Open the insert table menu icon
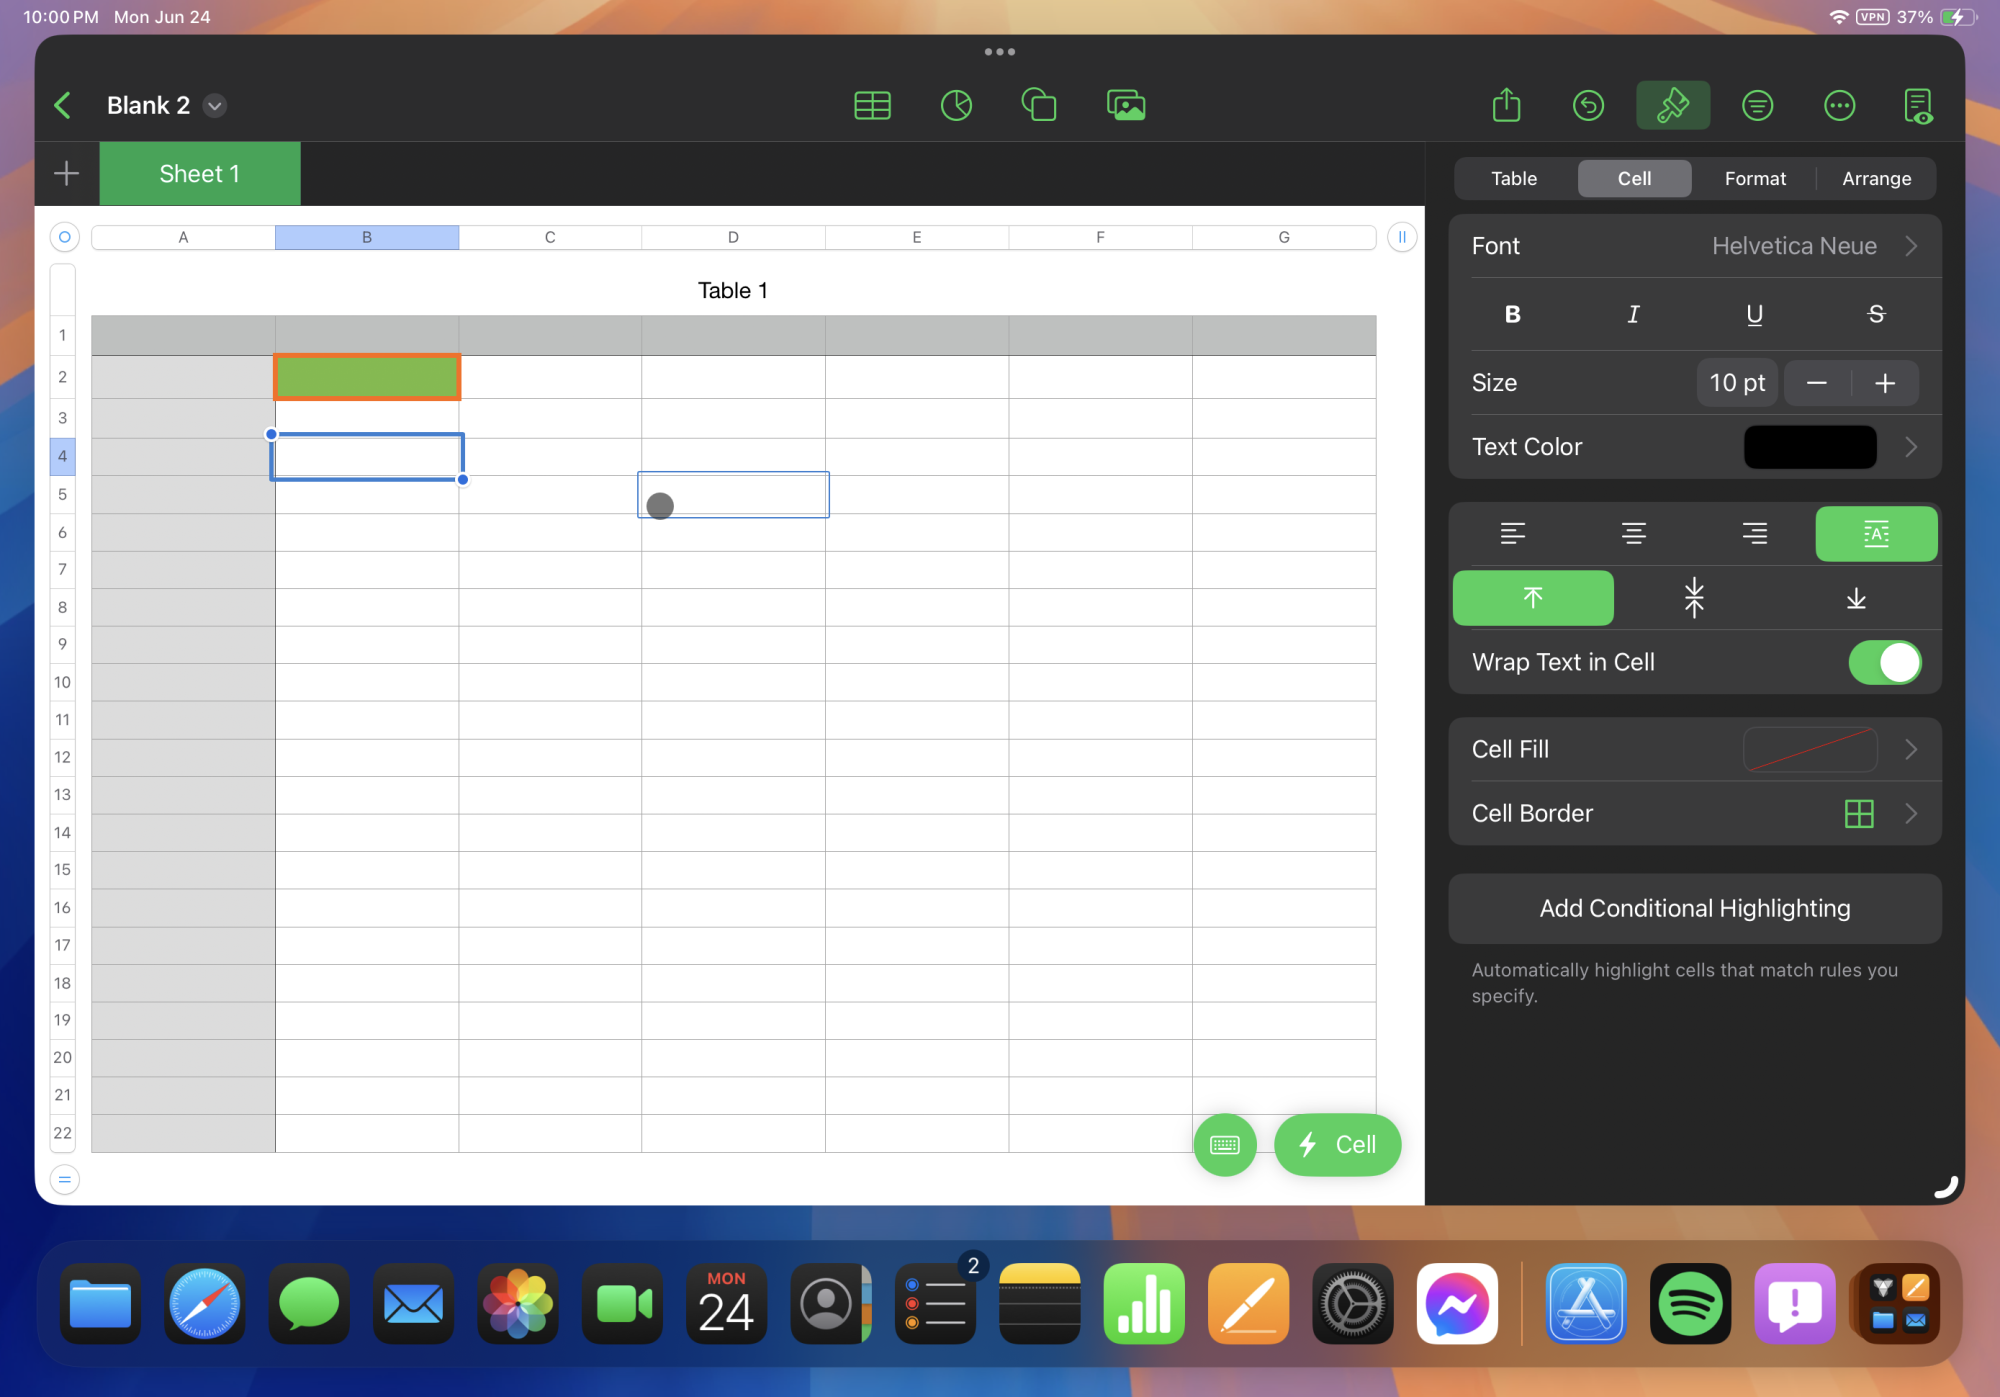Image resolution: width=2000 pixels, height=1397 pixels. click(x=872, y=105)
